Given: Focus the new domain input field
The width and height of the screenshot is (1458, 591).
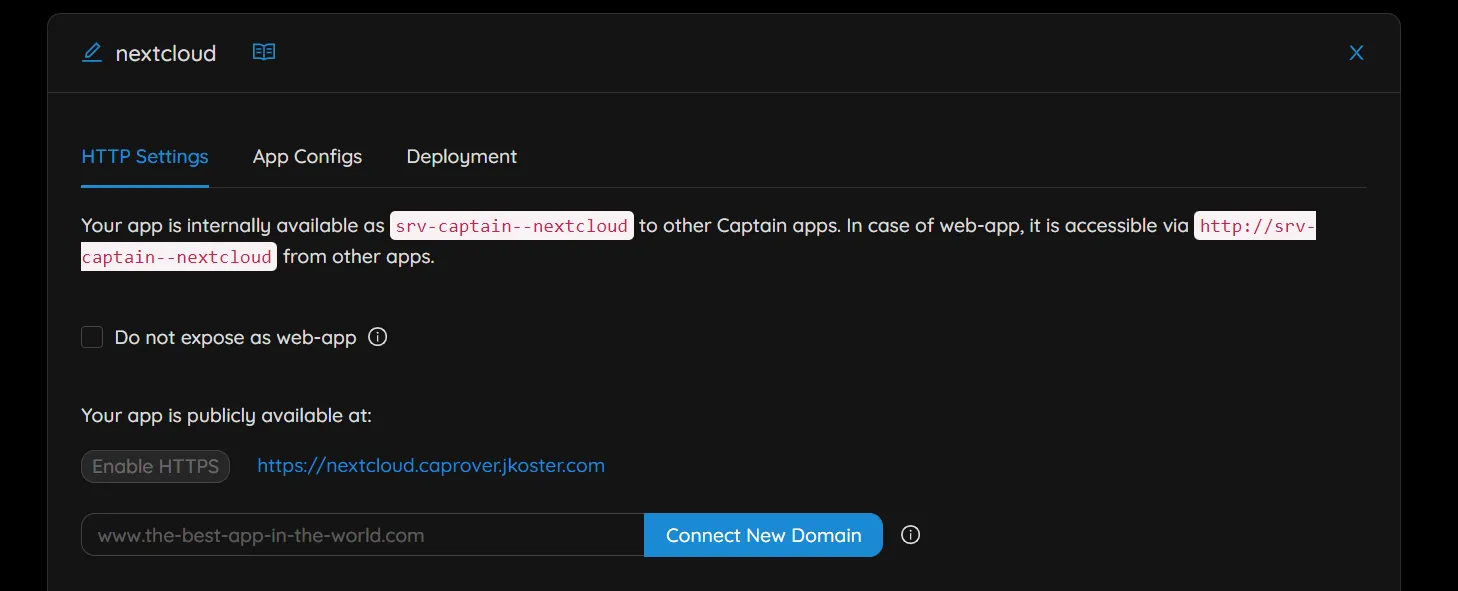Looking at the screenshot, I should [x=363, y=535].
